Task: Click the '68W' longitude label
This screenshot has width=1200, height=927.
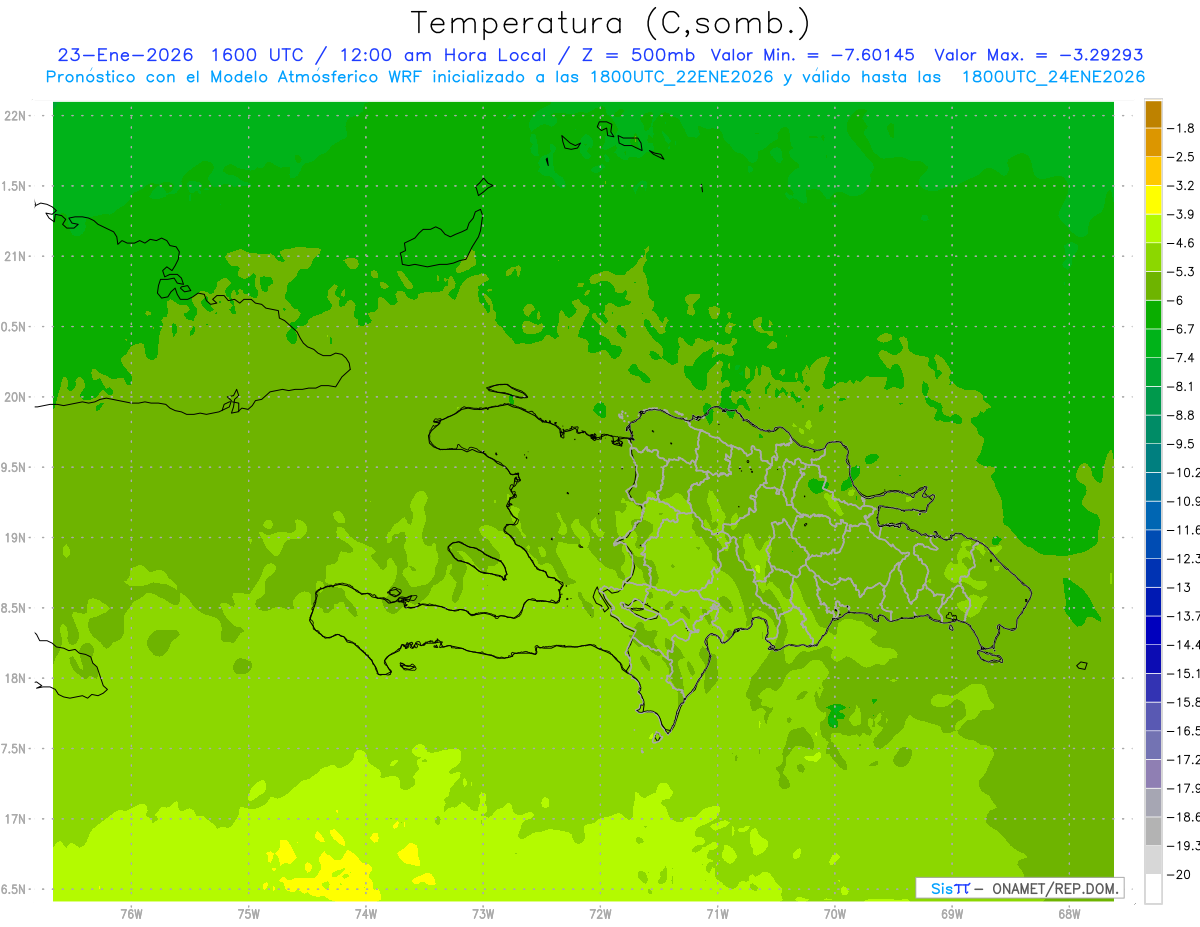Action: pyautogui.click(x=1069, y=913)
